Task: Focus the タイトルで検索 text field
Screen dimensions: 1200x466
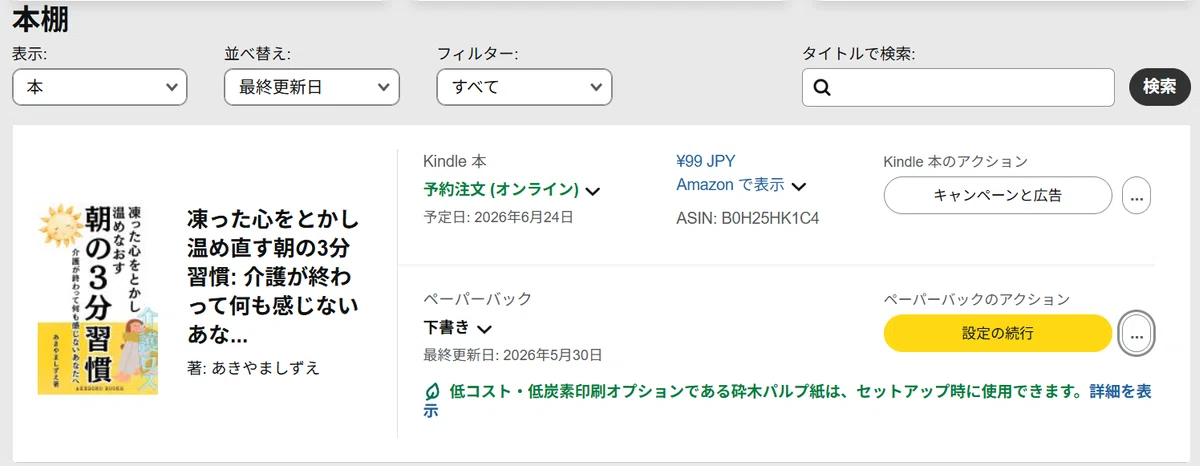Action: (958, 87)
